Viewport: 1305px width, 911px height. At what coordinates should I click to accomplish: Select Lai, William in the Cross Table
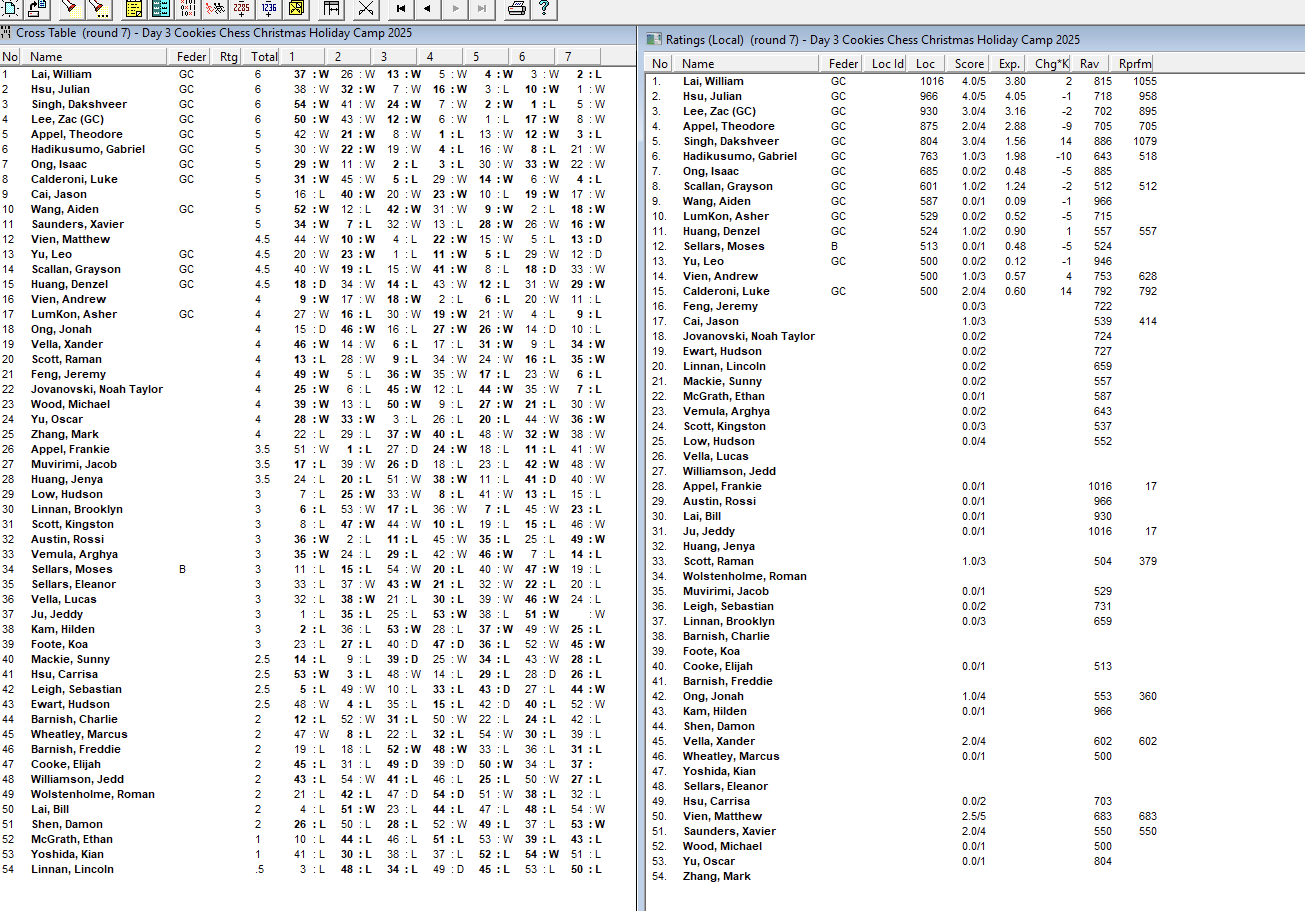click(x=61, y=74)
